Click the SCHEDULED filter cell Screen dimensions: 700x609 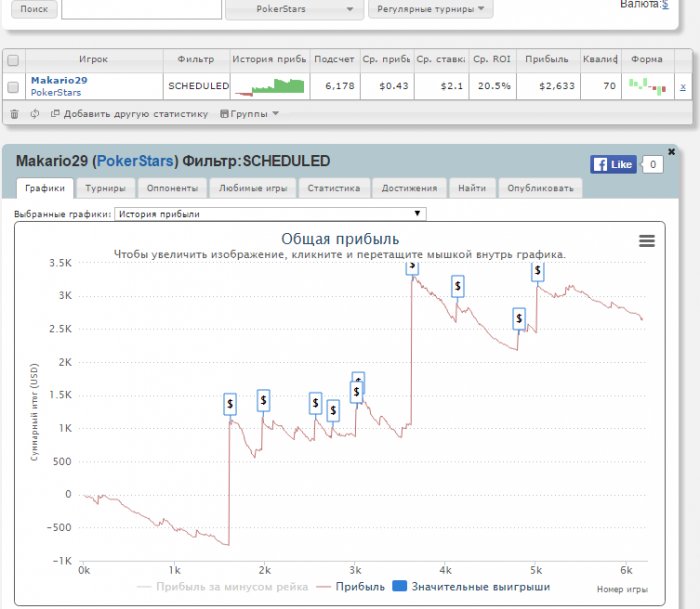[198, 86]
